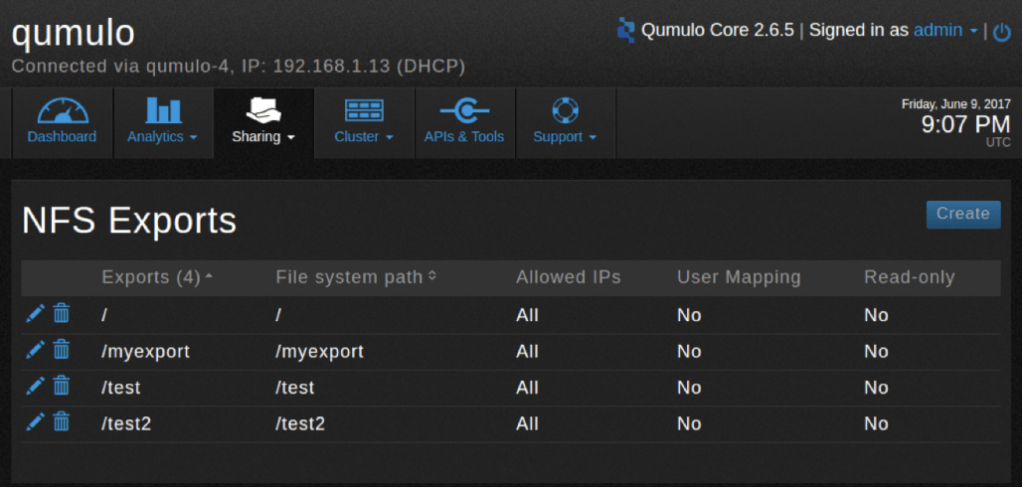The height and width of the screenshot is (488, 1024).
Task: Sort by Exports (4) column
Action: click(x=157, y=277)
